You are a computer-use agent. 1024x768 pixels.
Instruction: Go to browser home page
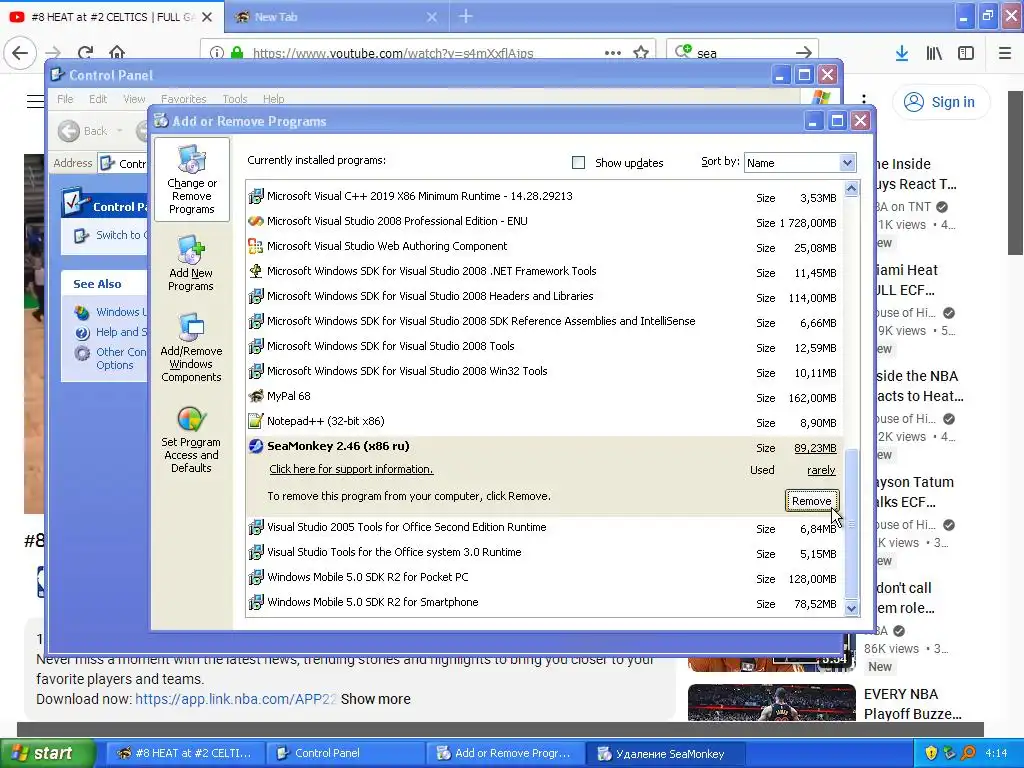(117, 52)
